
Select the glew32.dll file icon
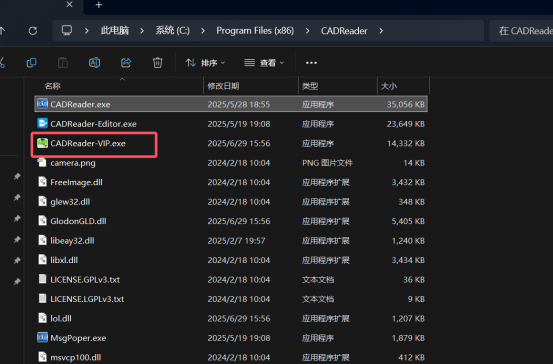click(x=42, y=201)
